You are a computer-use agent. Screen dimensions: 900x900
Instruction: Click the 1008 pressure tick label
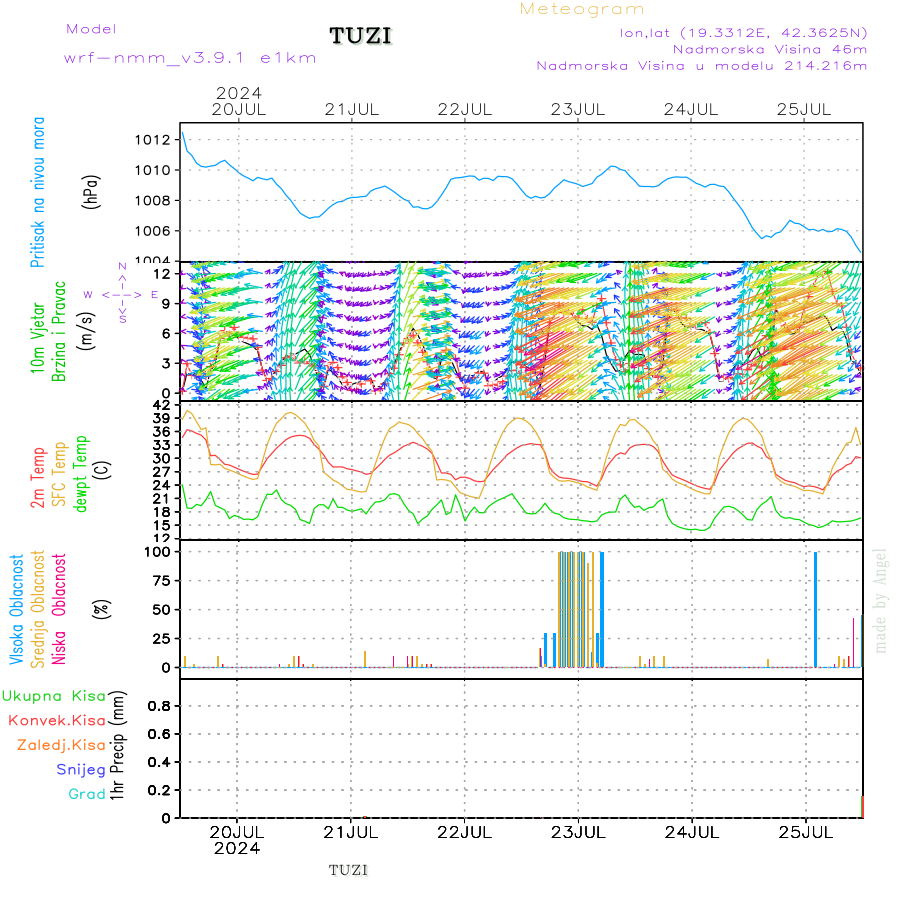point(152,201)
